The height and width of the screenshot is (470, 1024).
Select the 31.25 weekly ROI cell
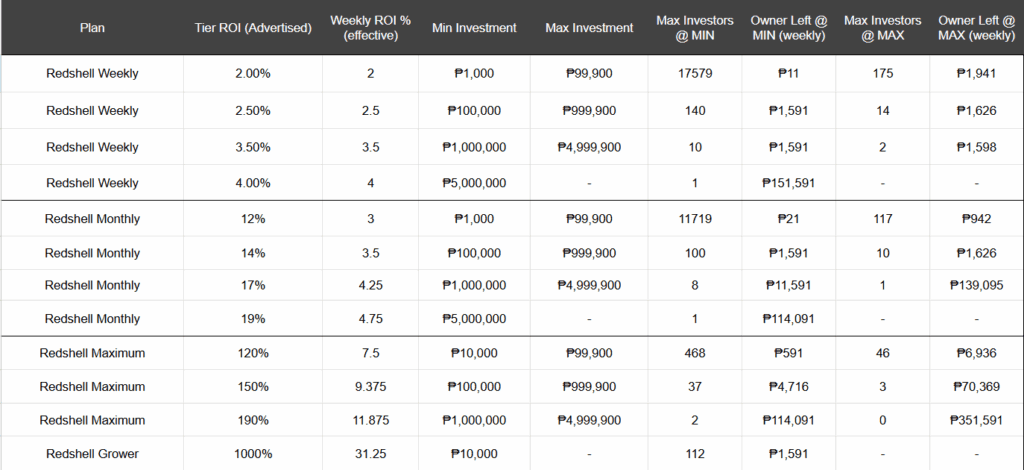(370, 454)
